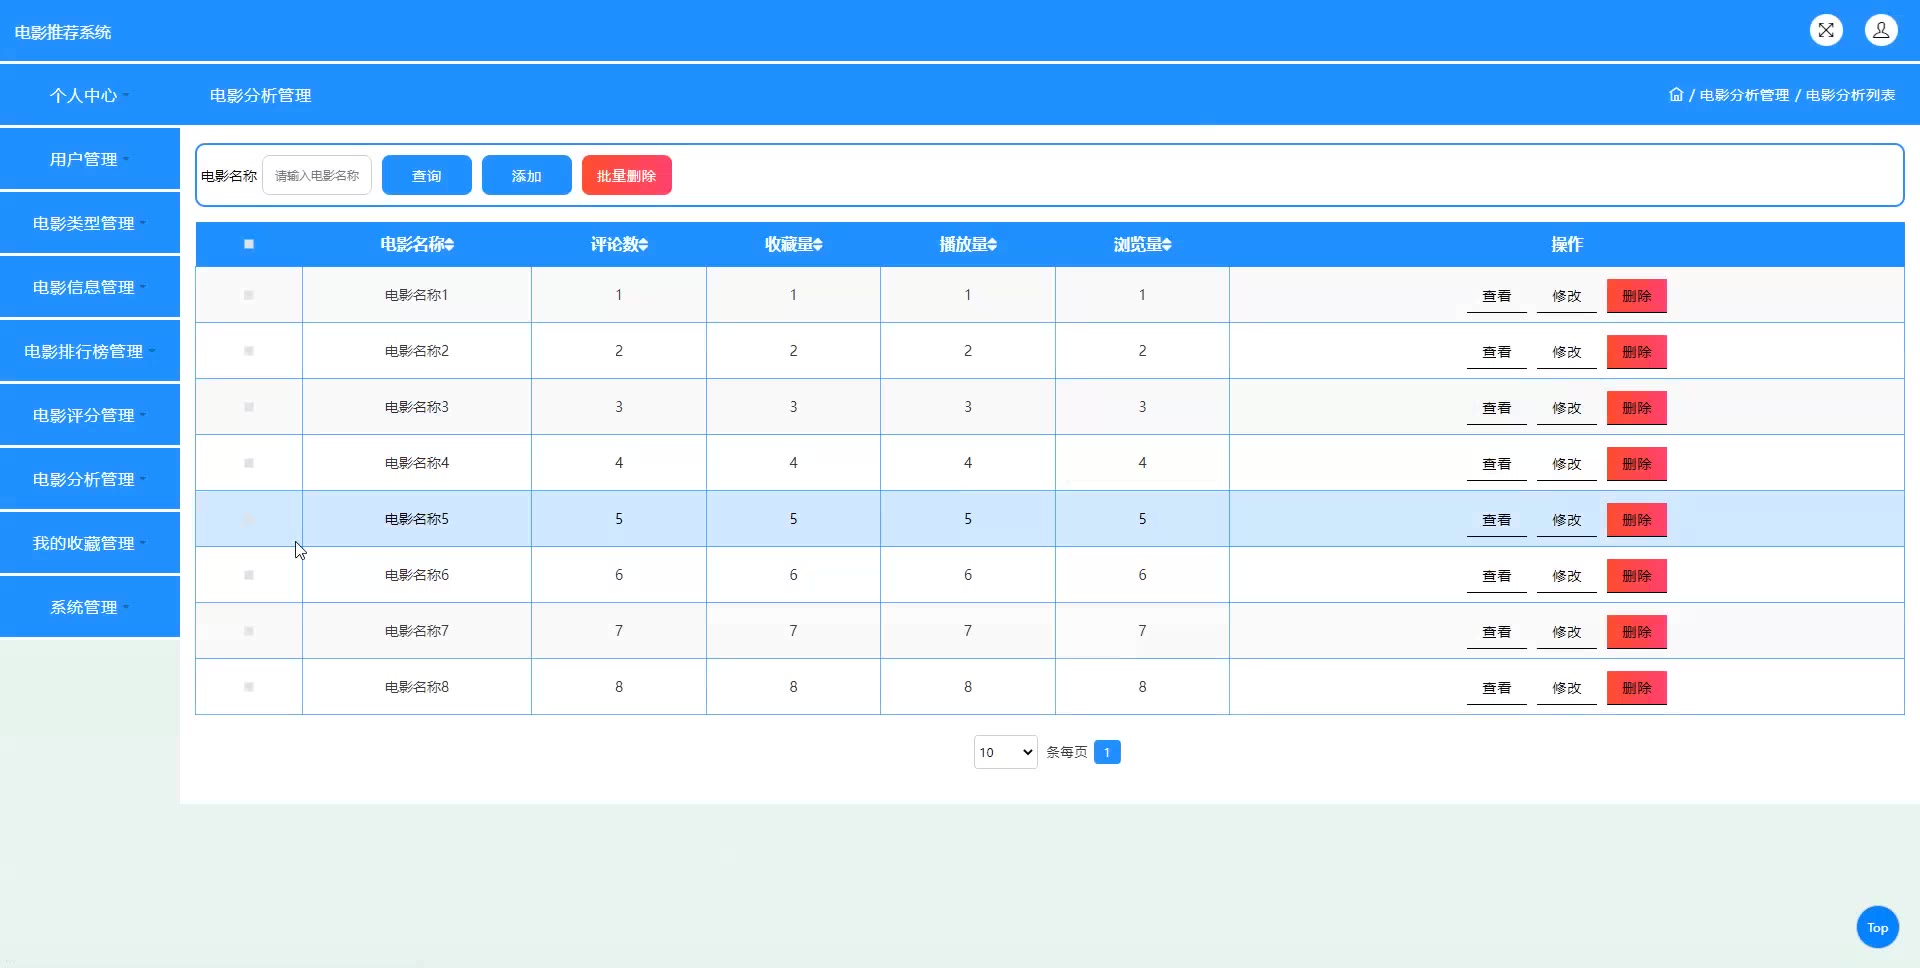Open the user profile icon

click(1881, 30)
